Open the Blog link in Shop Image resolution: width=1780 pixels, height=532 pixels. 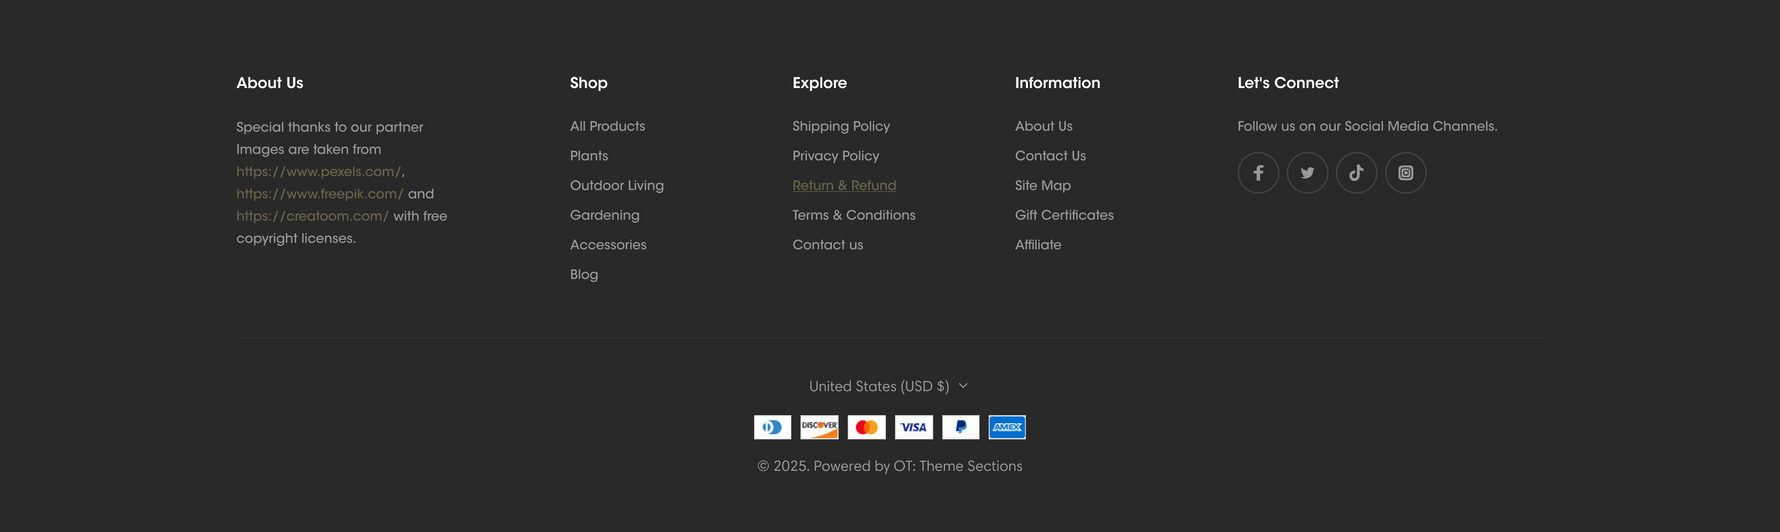tap(584, 275)
